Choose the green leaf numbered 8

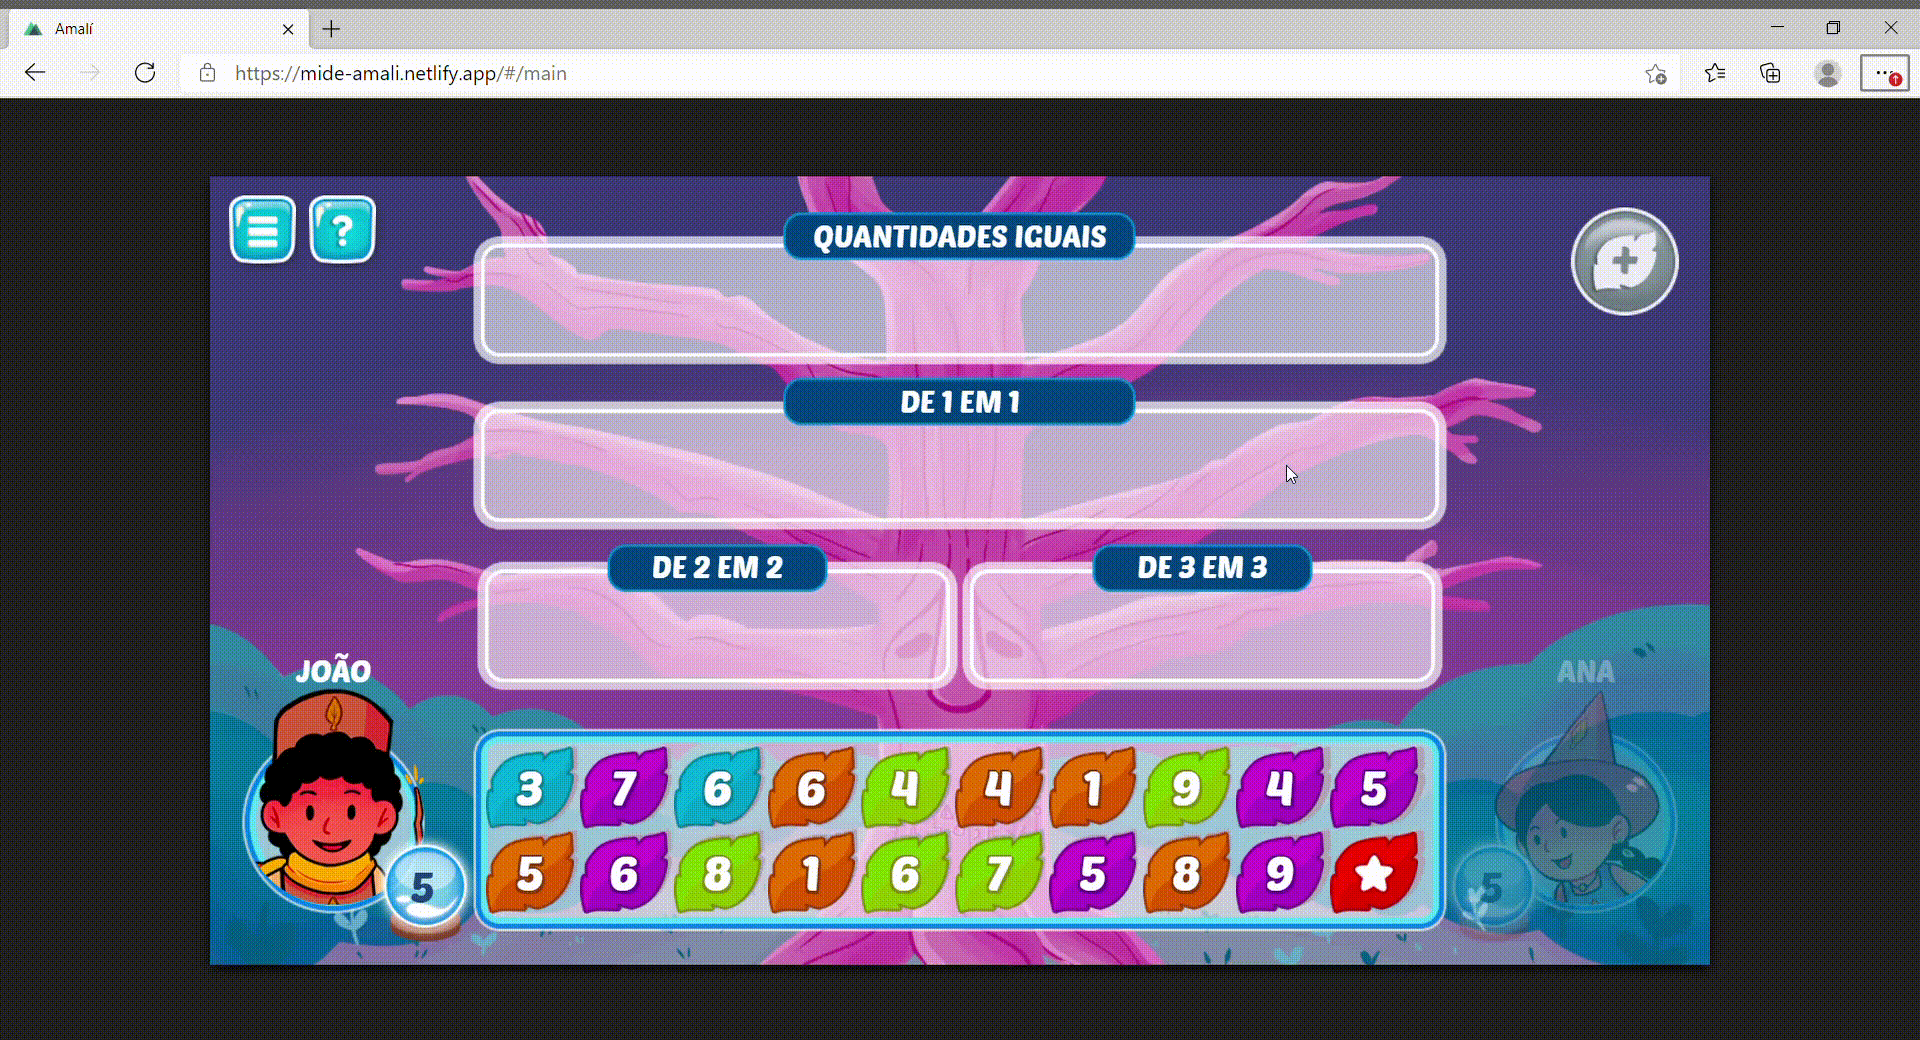coord(717,874)
